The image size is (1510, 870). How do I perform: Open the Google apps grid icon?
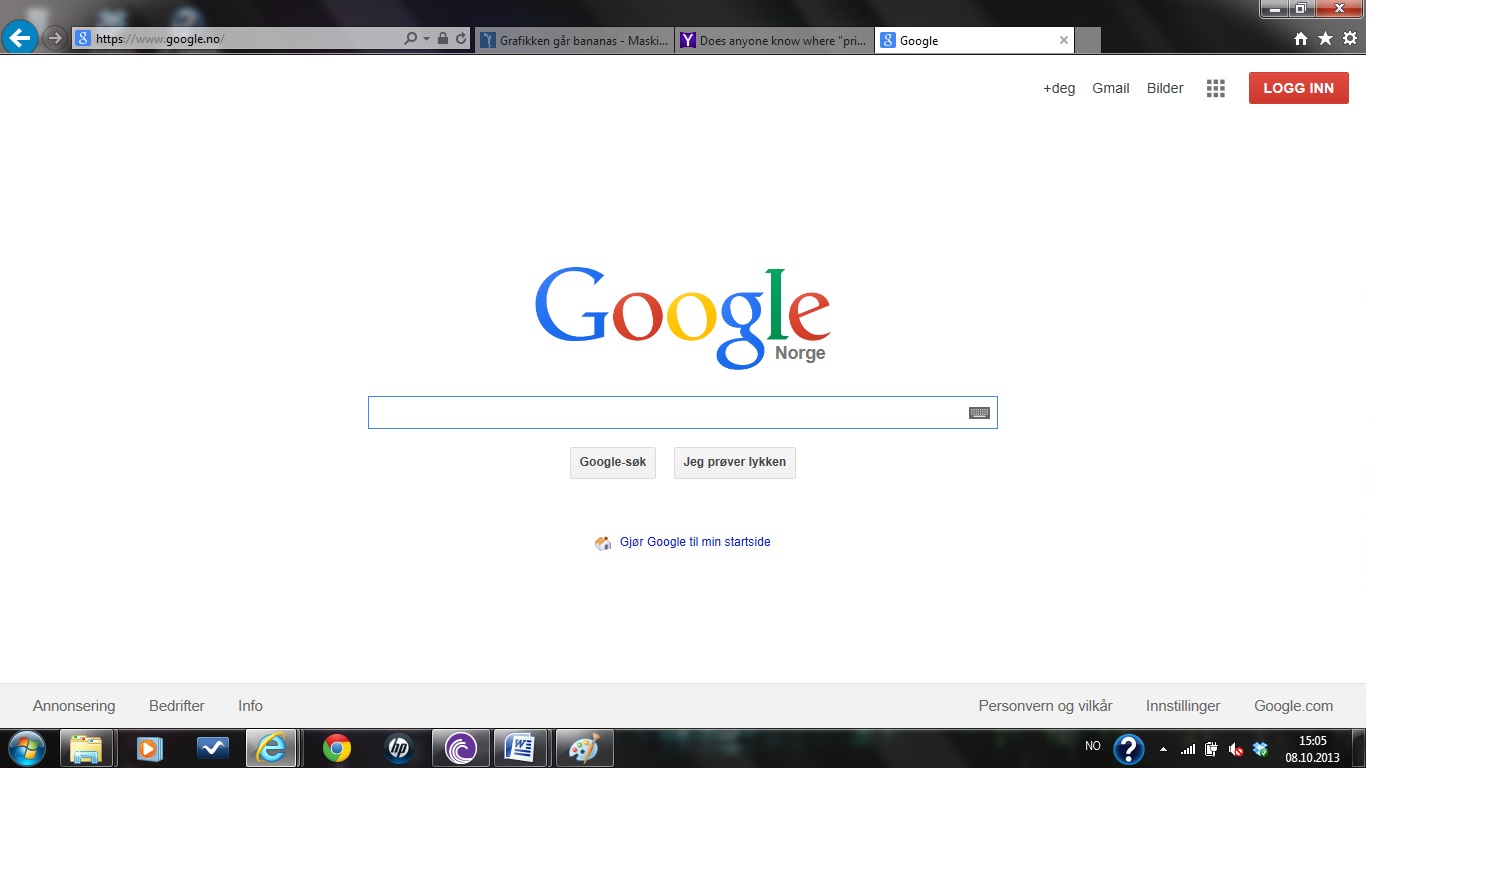(x=1216, y=88)
